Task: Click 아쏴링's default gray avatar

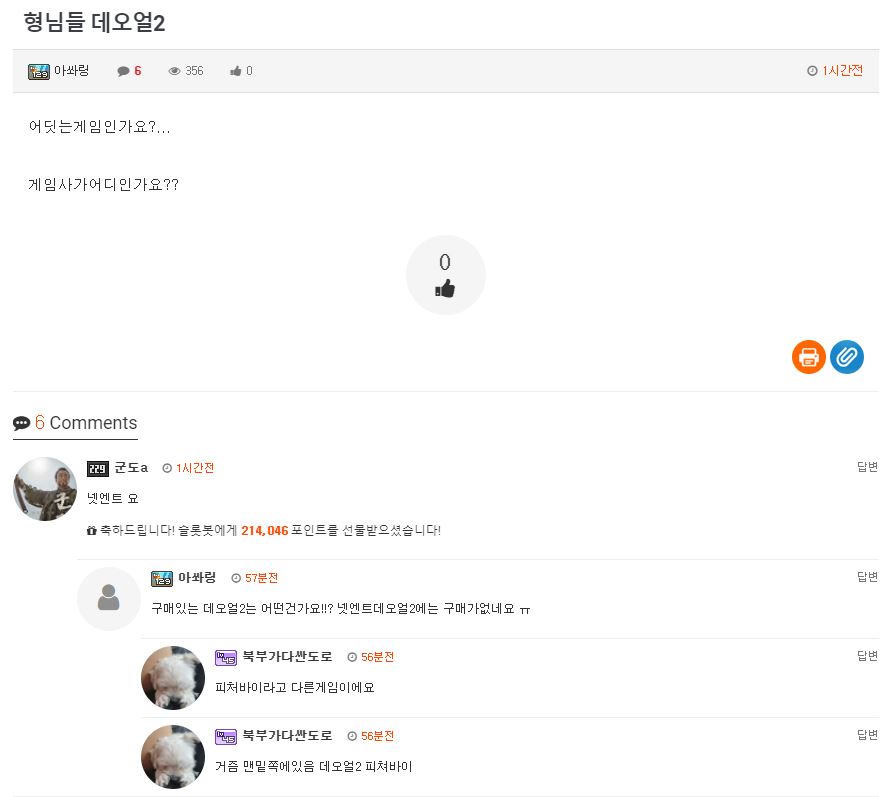Action: pyautogui.click(x=109, y=599)
